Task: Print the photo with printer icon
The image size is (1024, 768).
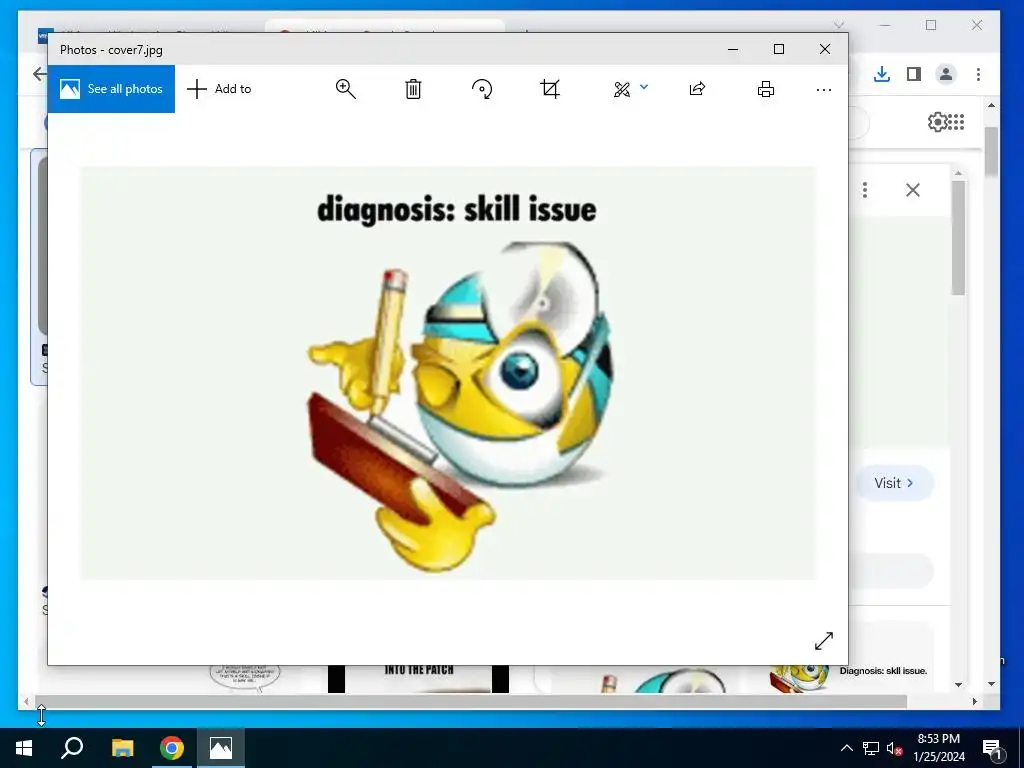Action: tap(766, 89)
